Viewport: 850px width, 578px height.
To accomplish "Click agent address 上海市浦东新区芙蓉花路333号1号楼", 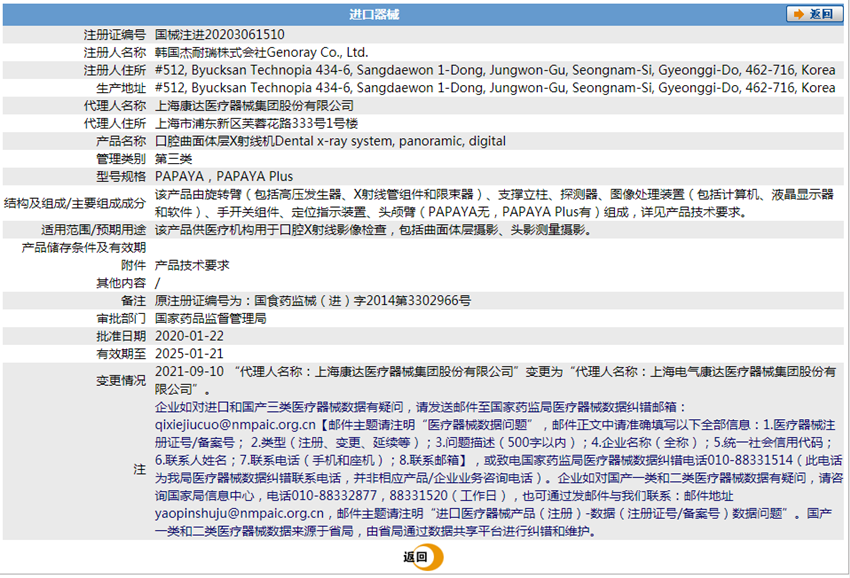I will (x=256, y=124).
